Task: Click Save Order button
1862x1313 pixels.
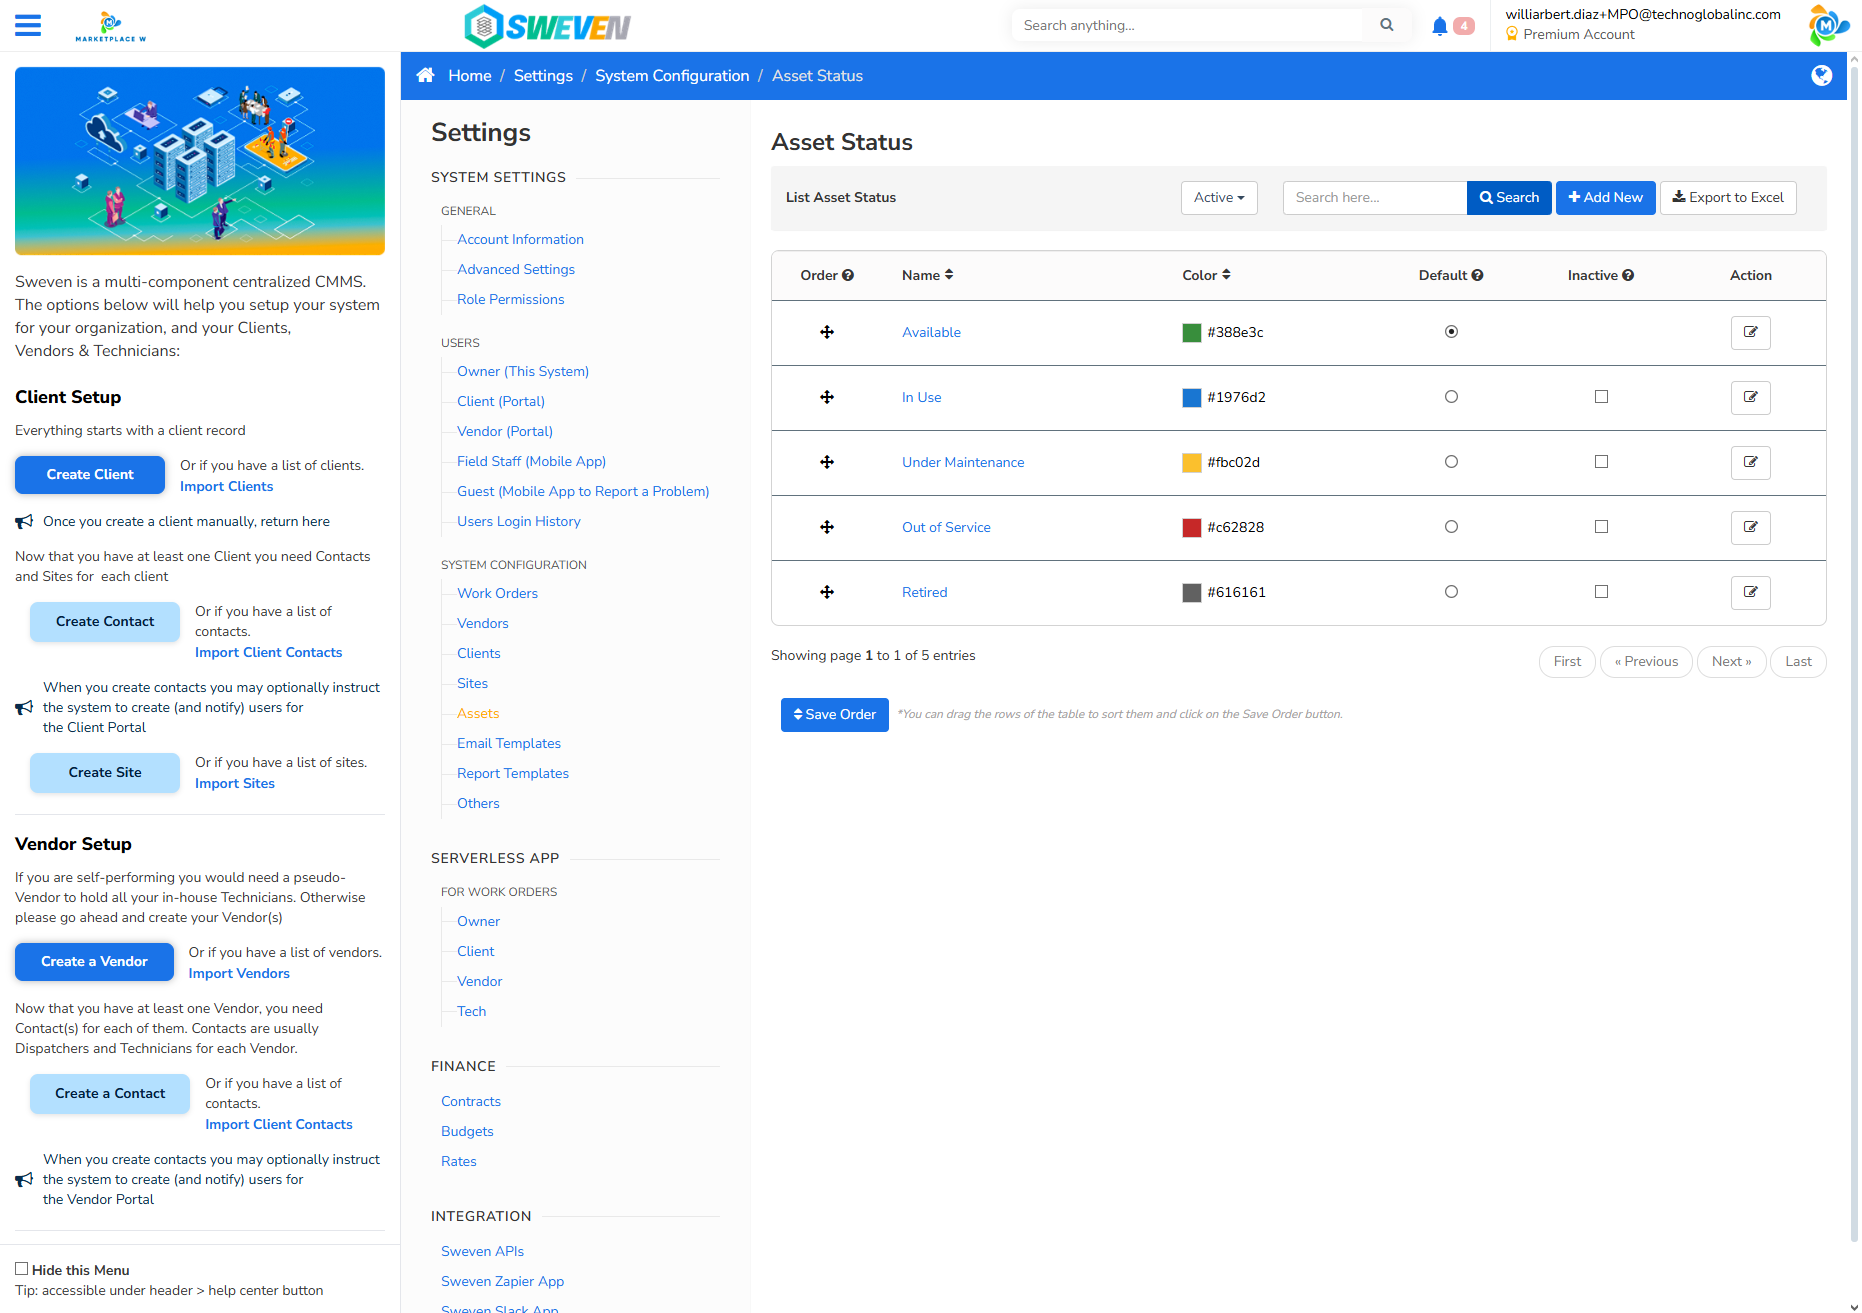Action: (x=835, y=715)
